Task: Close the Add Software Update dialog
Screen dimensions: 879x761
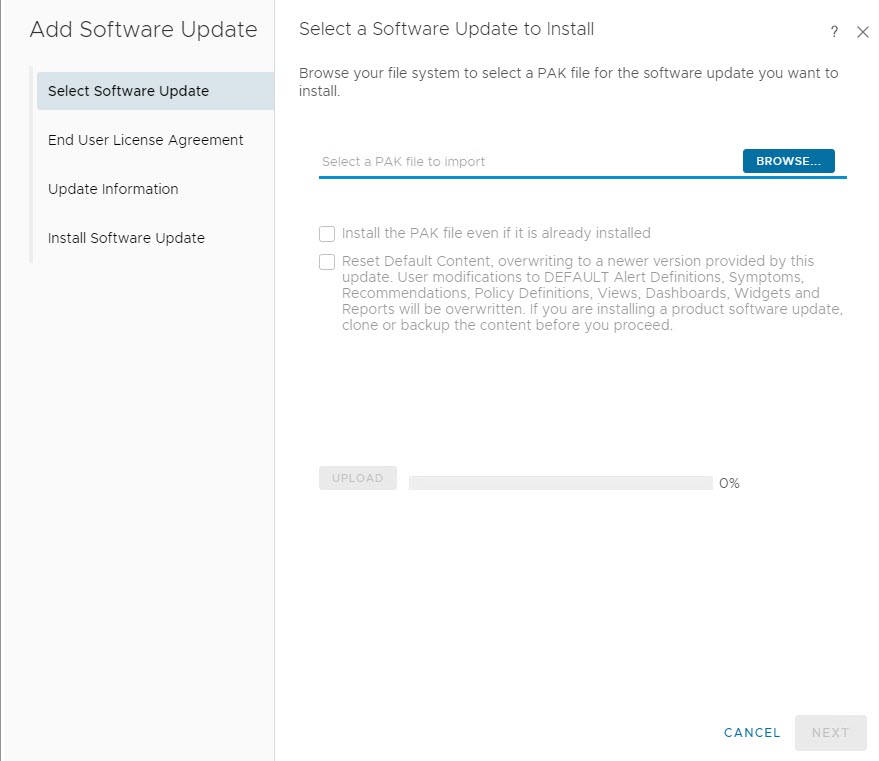Action: tap(863, 32)
